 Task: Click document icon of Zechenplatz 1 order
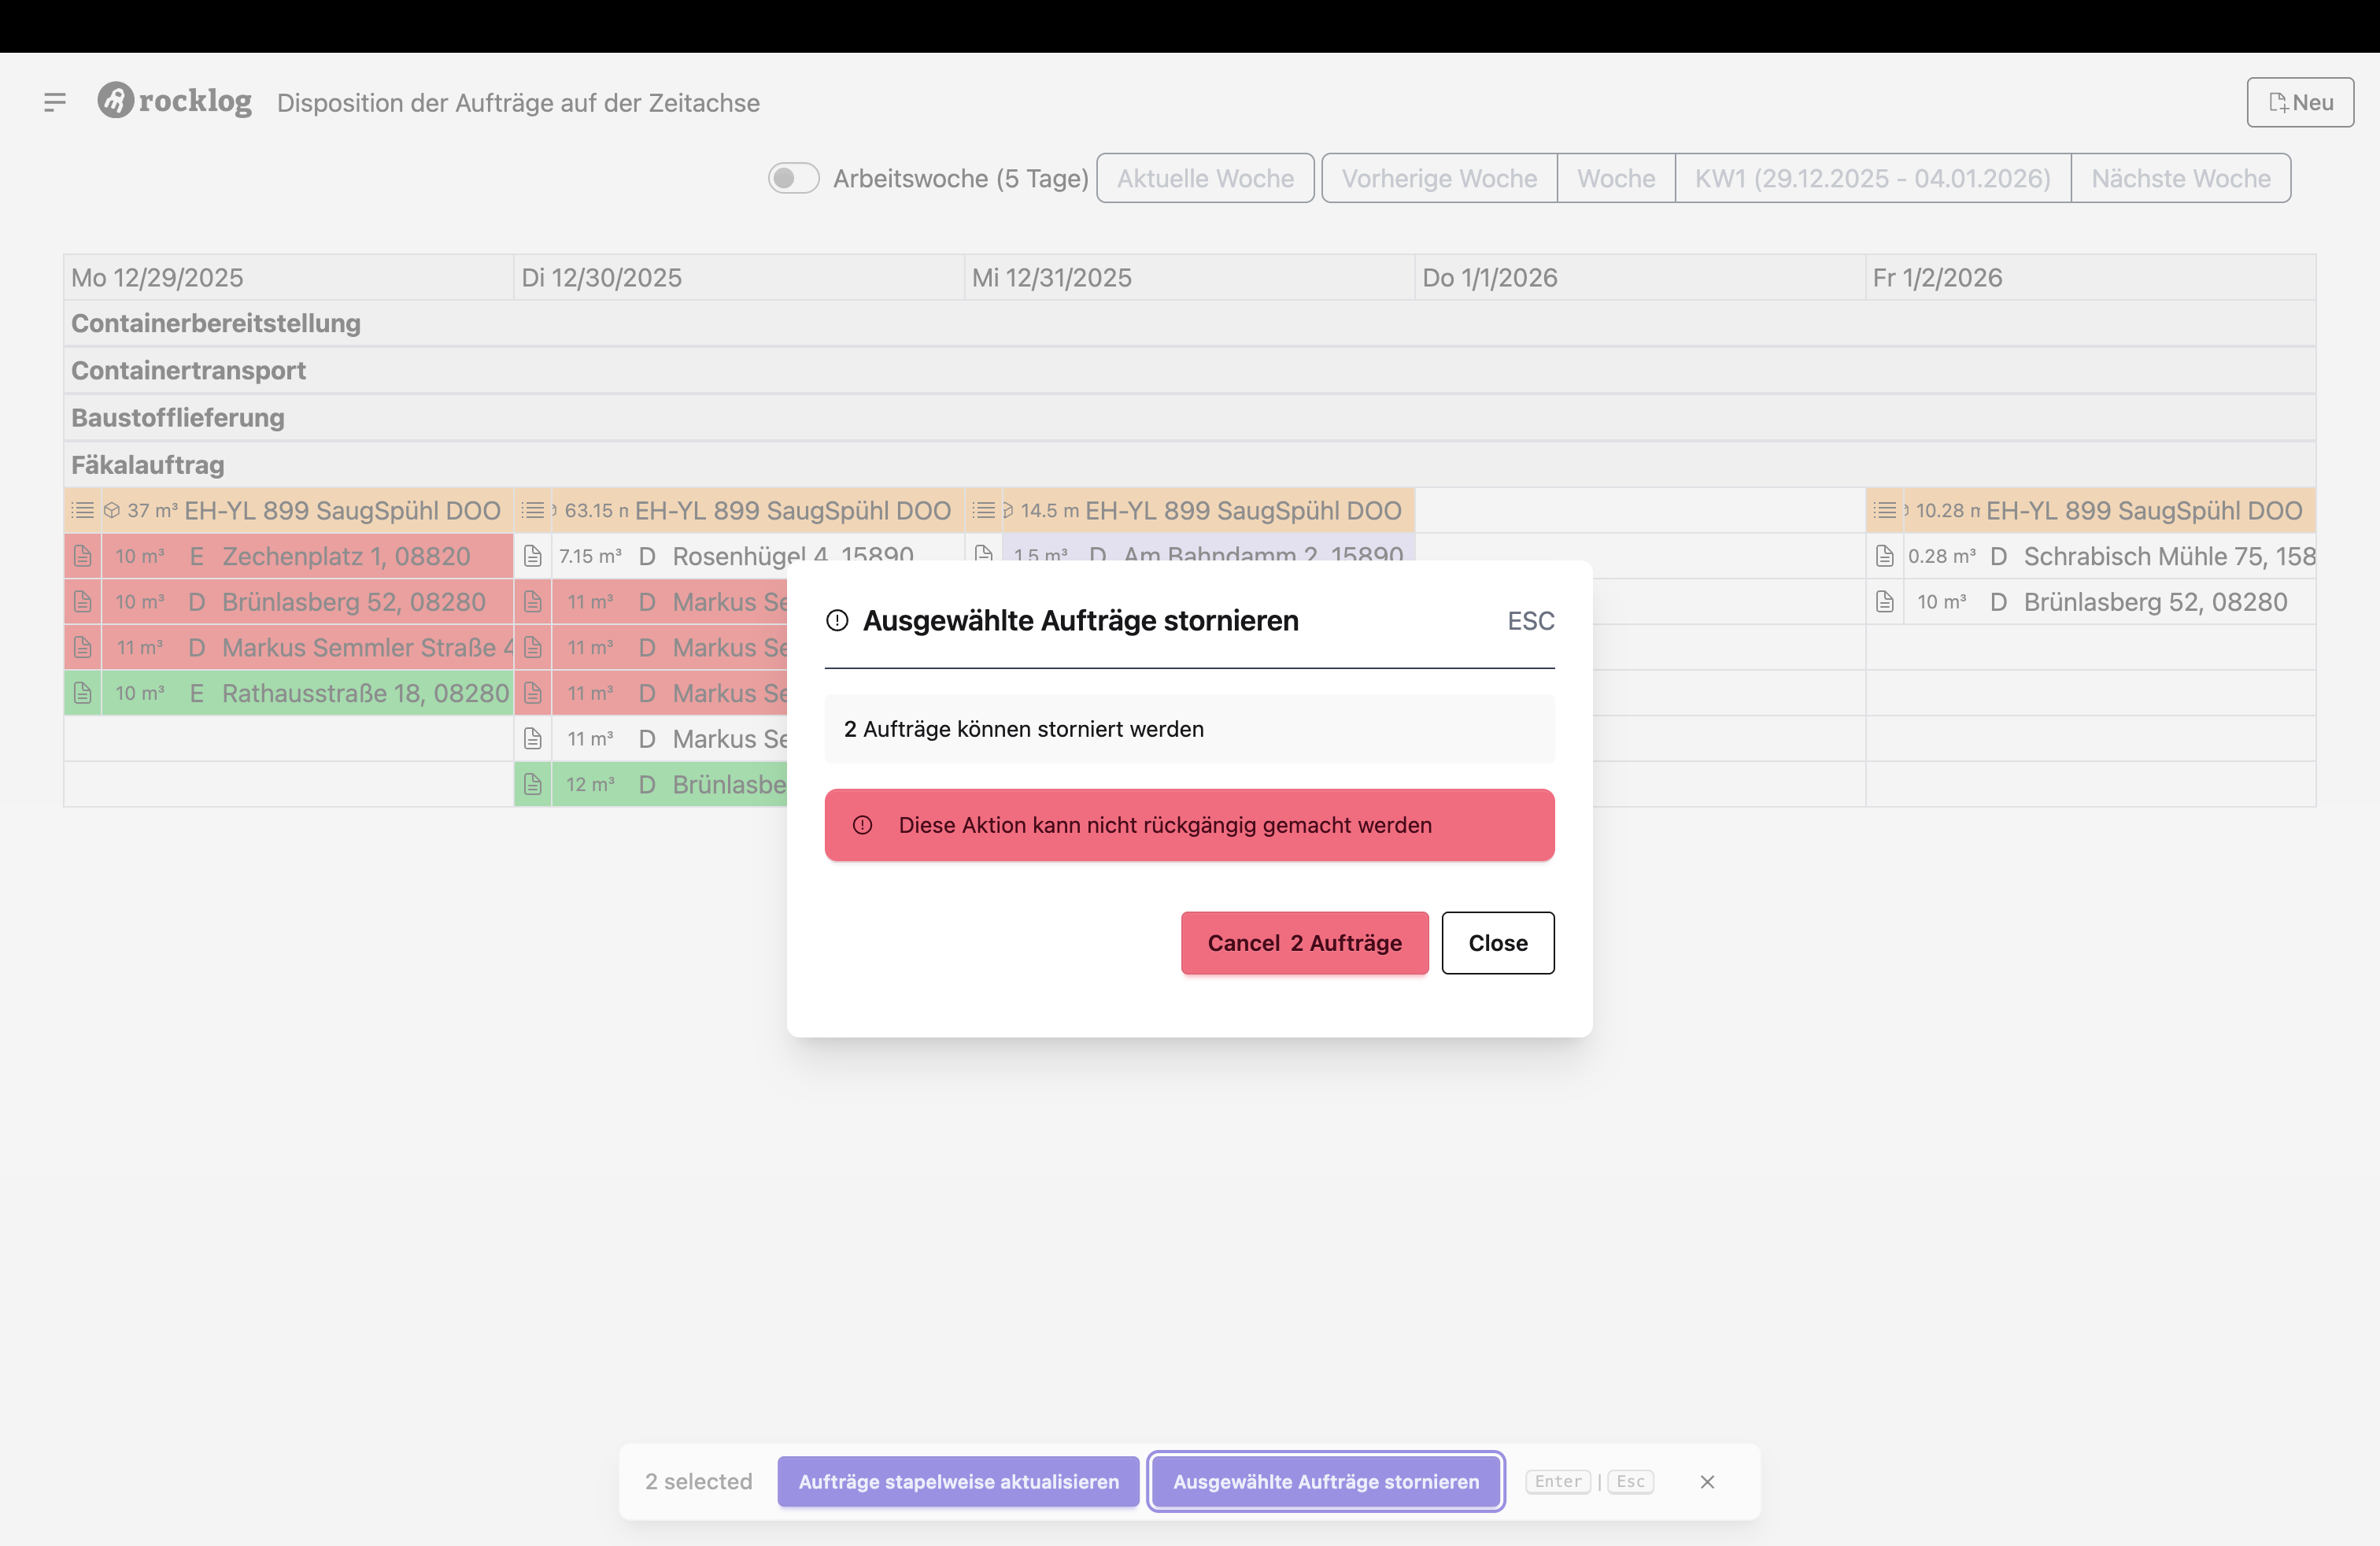pos(83,556)
